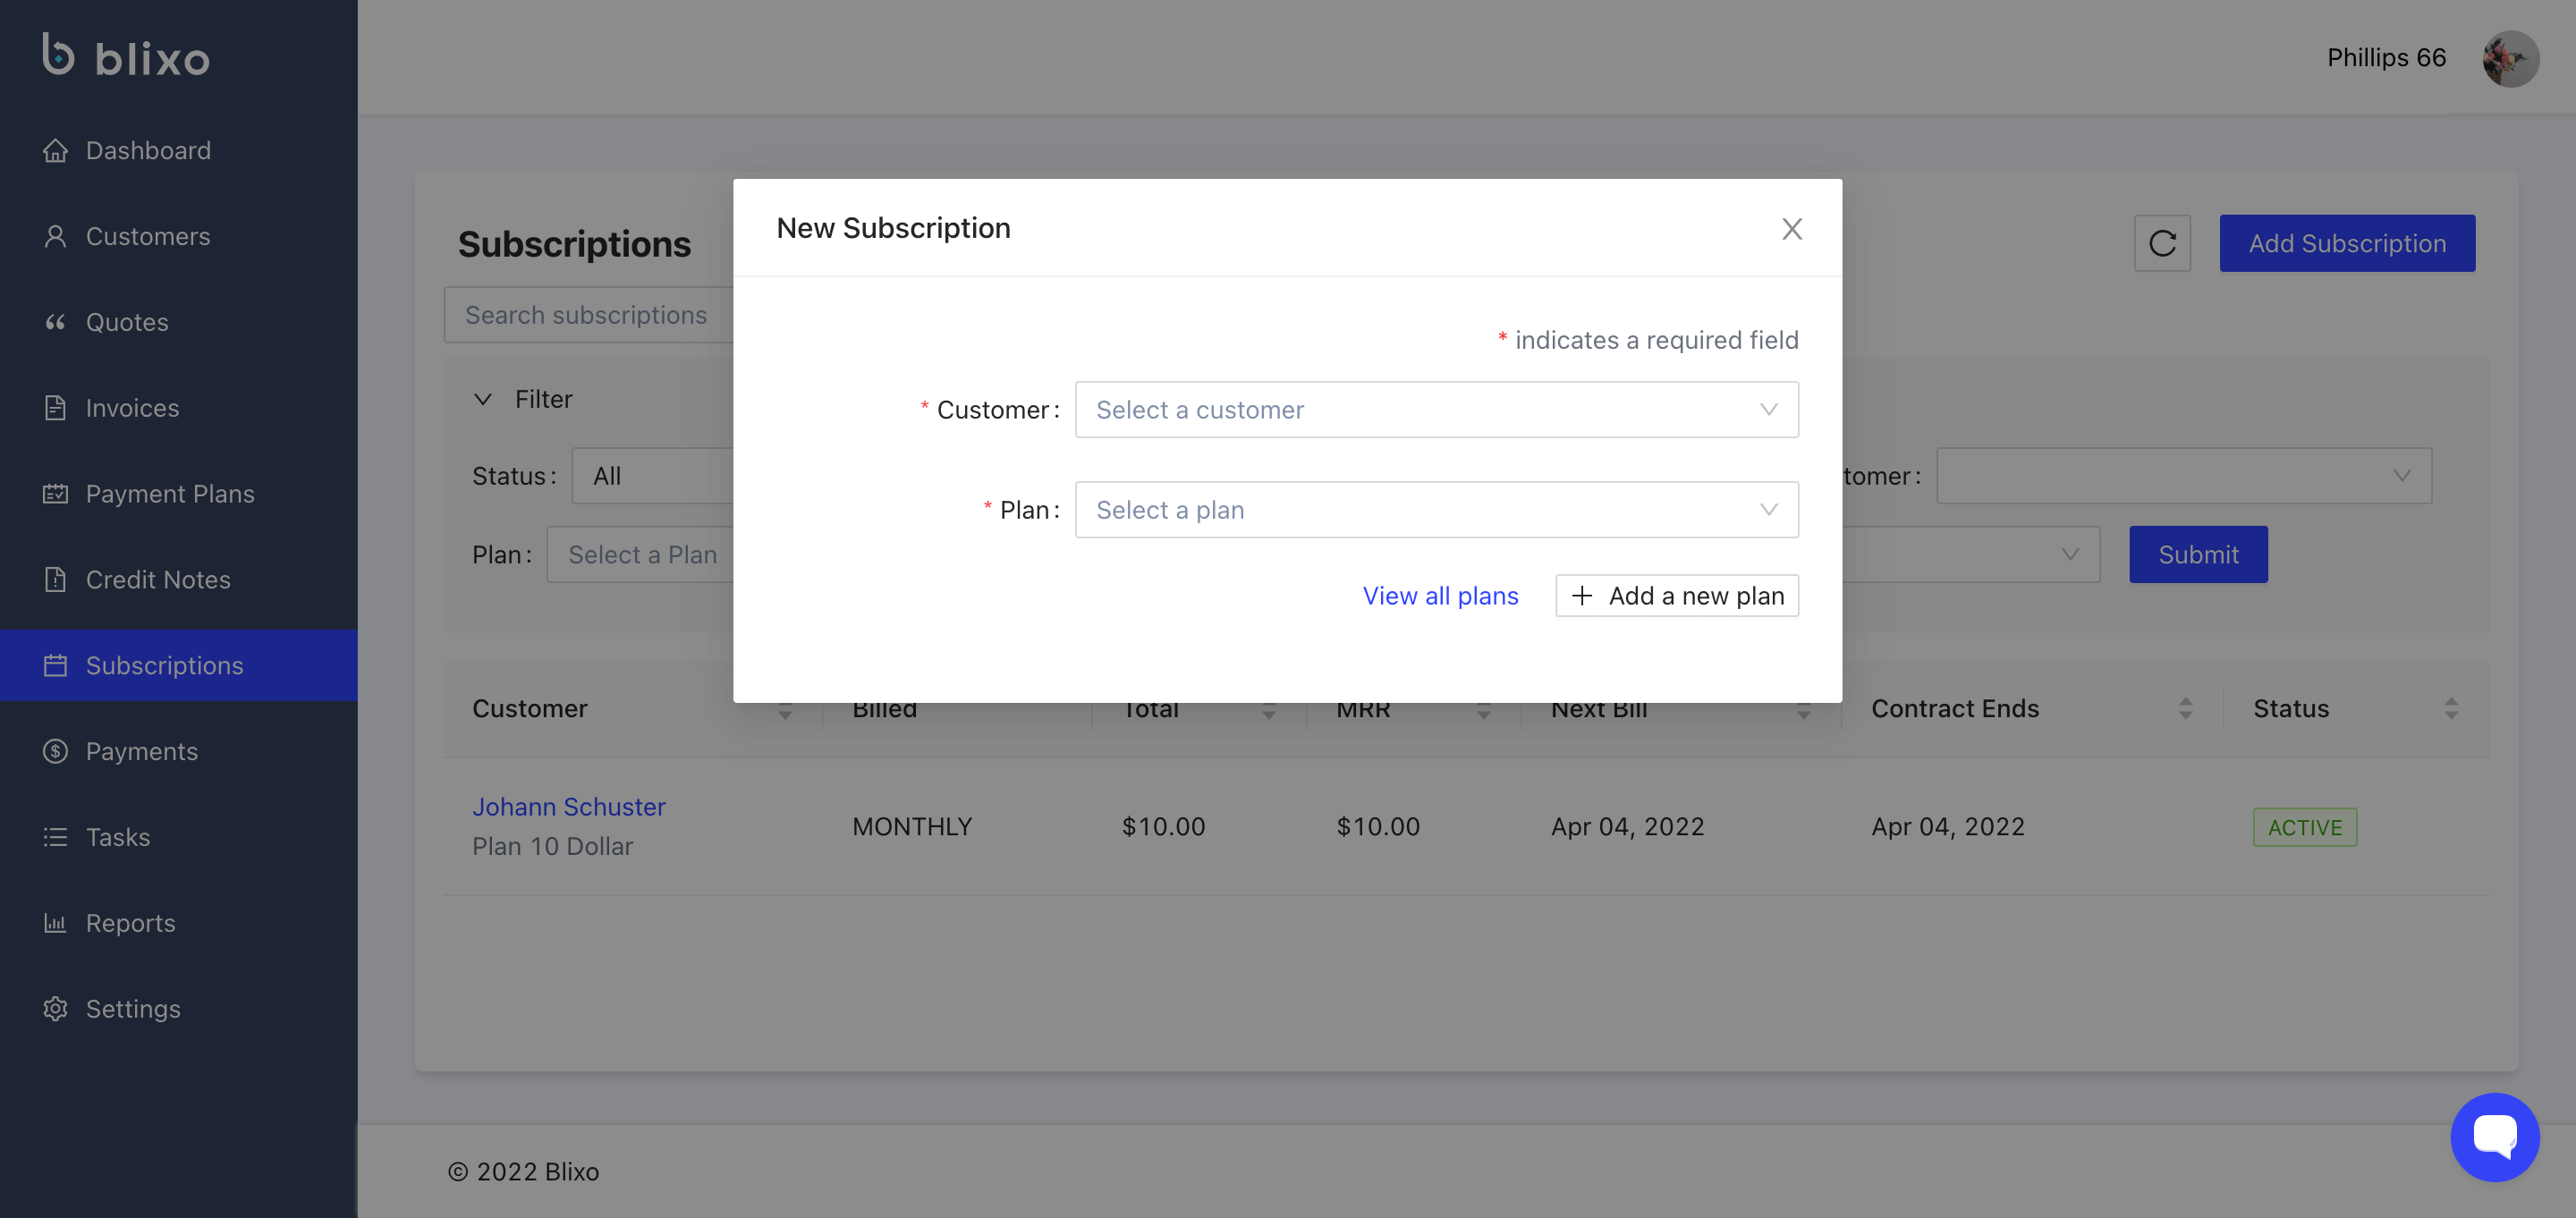The height and width of the screenshot is (1218, 2576).
Task: Click the Reports bar chart icon
Action: (55, 923)
